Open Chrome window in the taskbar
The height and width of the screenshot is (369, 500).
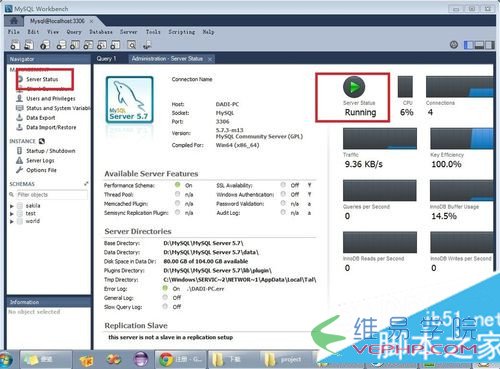[x=181, y=359]
